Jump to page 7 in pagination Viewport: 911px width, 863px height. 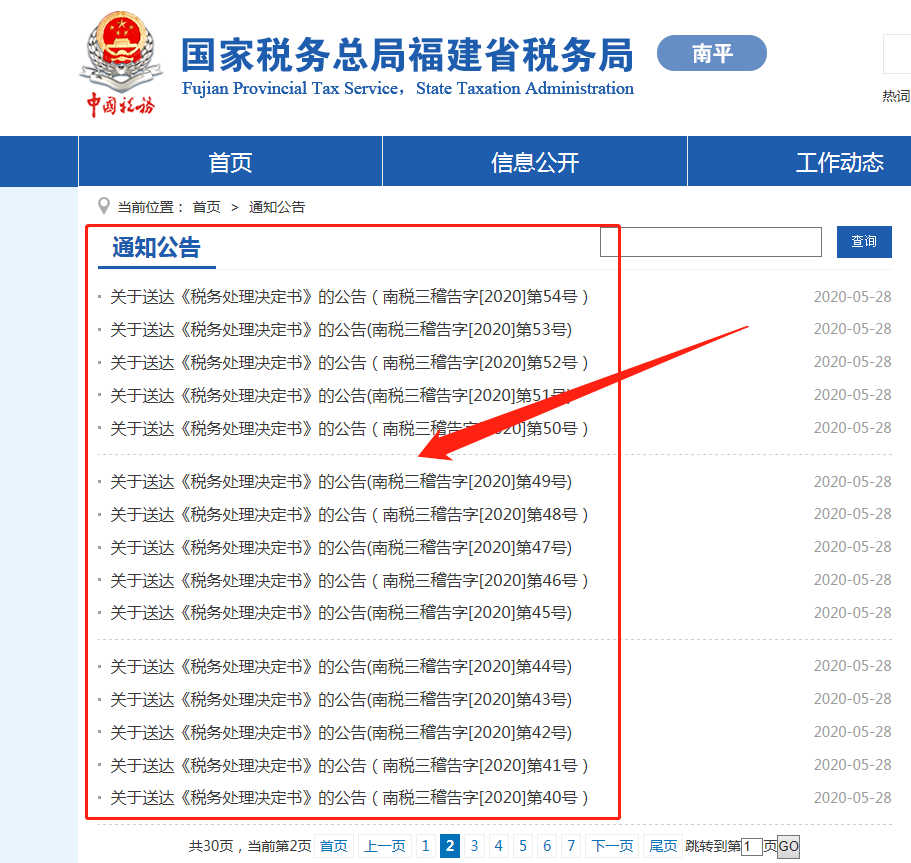coord(570,846)
